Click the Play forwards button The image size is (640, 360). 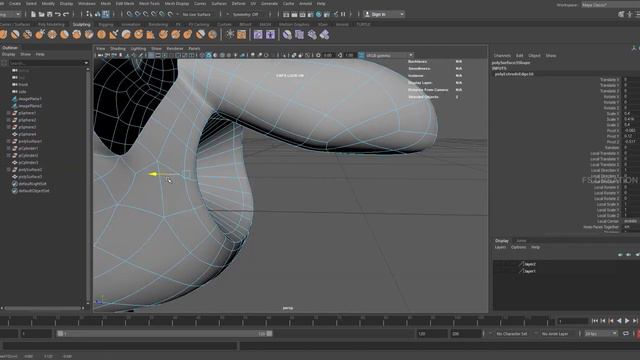click(x=627, y=321)
